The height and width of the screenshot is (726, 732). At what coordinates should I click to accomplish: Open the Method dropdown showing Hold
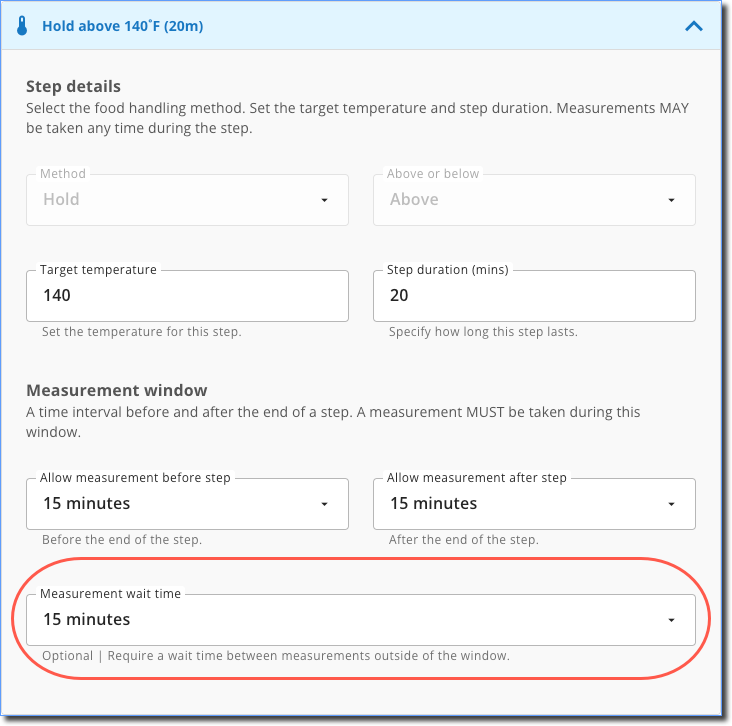(x=180, y=200)
